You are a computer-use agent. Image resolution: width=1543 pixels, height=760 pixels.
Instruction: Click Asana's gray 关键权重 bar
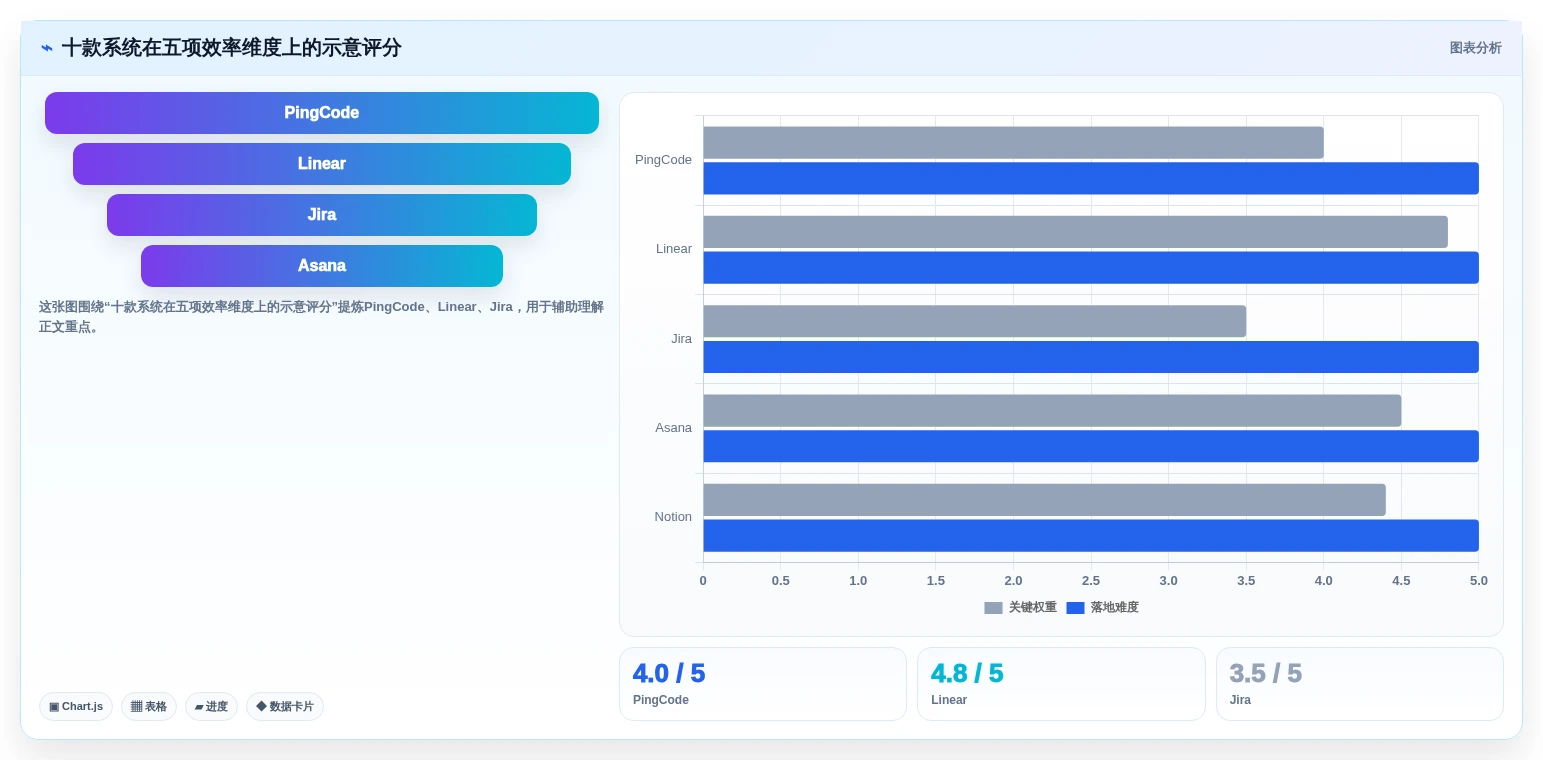click(x=1052, y=410)
